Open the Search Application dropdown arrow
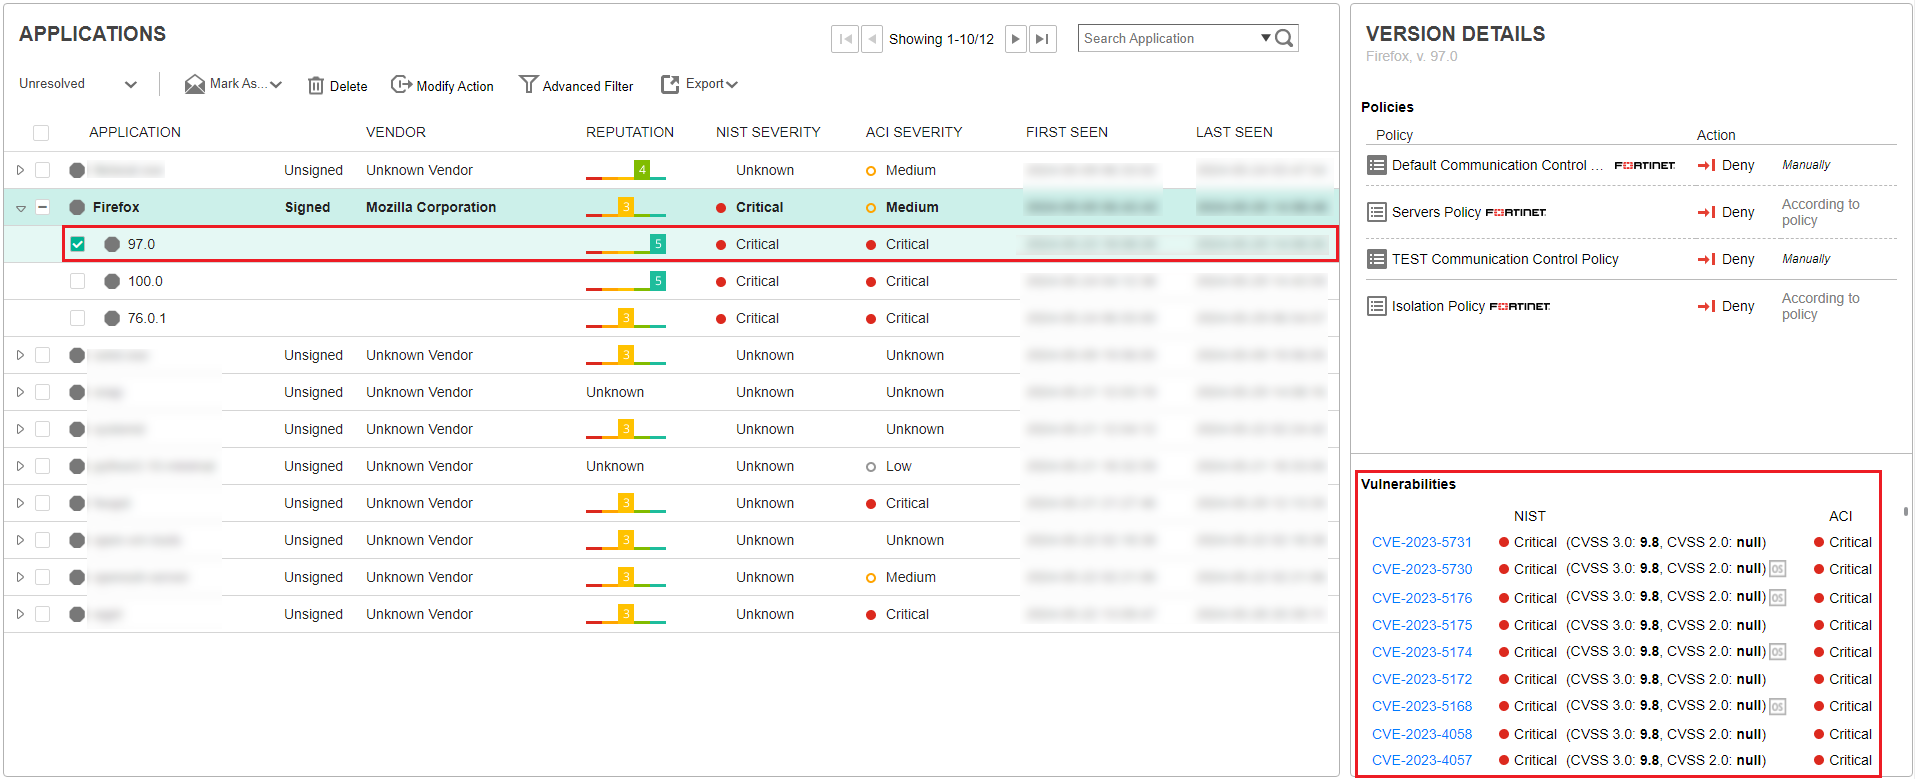This screenshot has height=779, width=1915. pos(1266,38)
